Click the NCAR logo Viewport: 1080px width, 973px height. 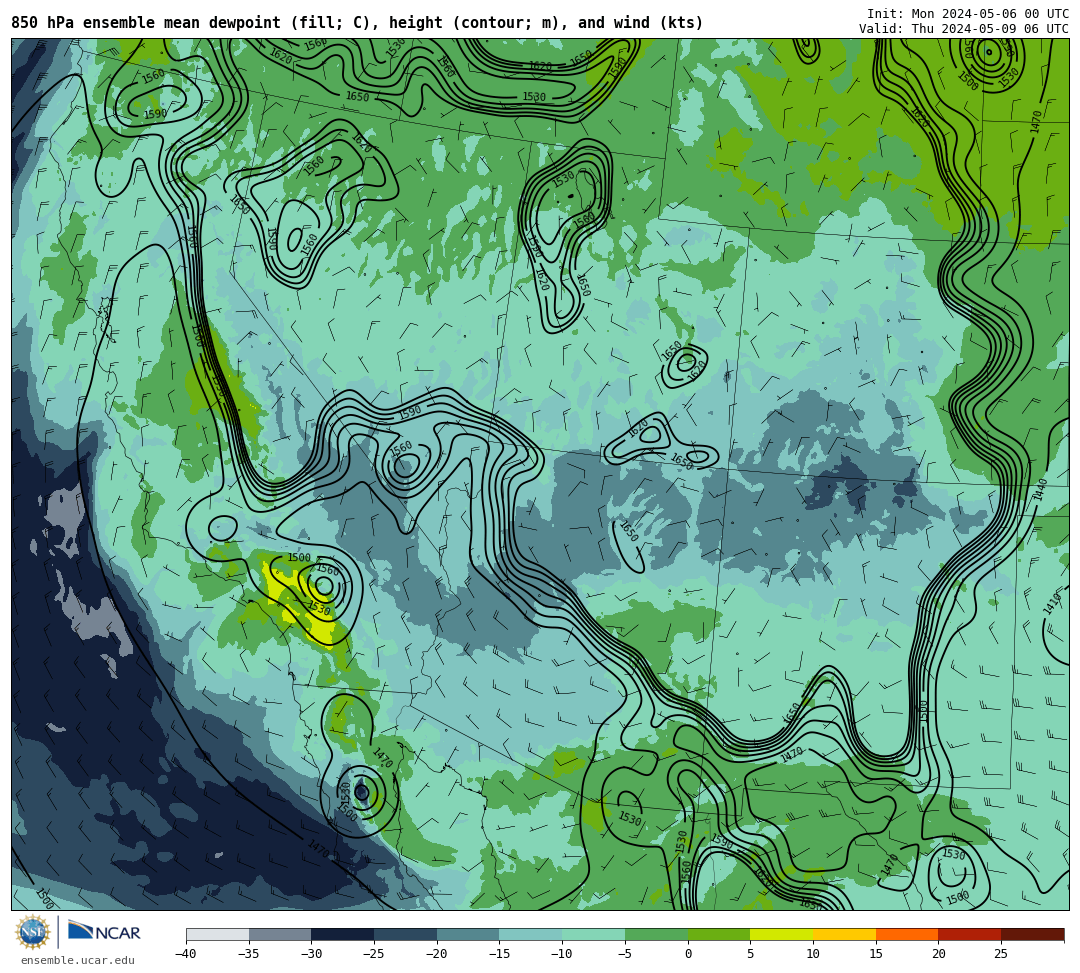105,932
